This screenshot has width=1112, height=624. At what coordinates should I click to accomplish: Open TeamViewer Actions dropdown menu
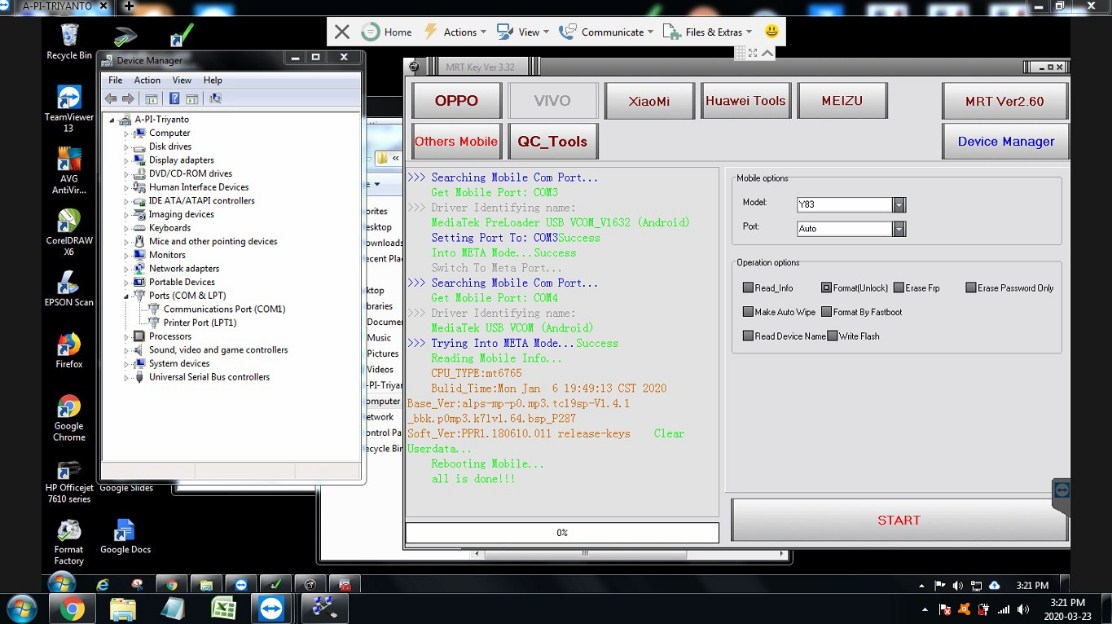coord(455,32)
